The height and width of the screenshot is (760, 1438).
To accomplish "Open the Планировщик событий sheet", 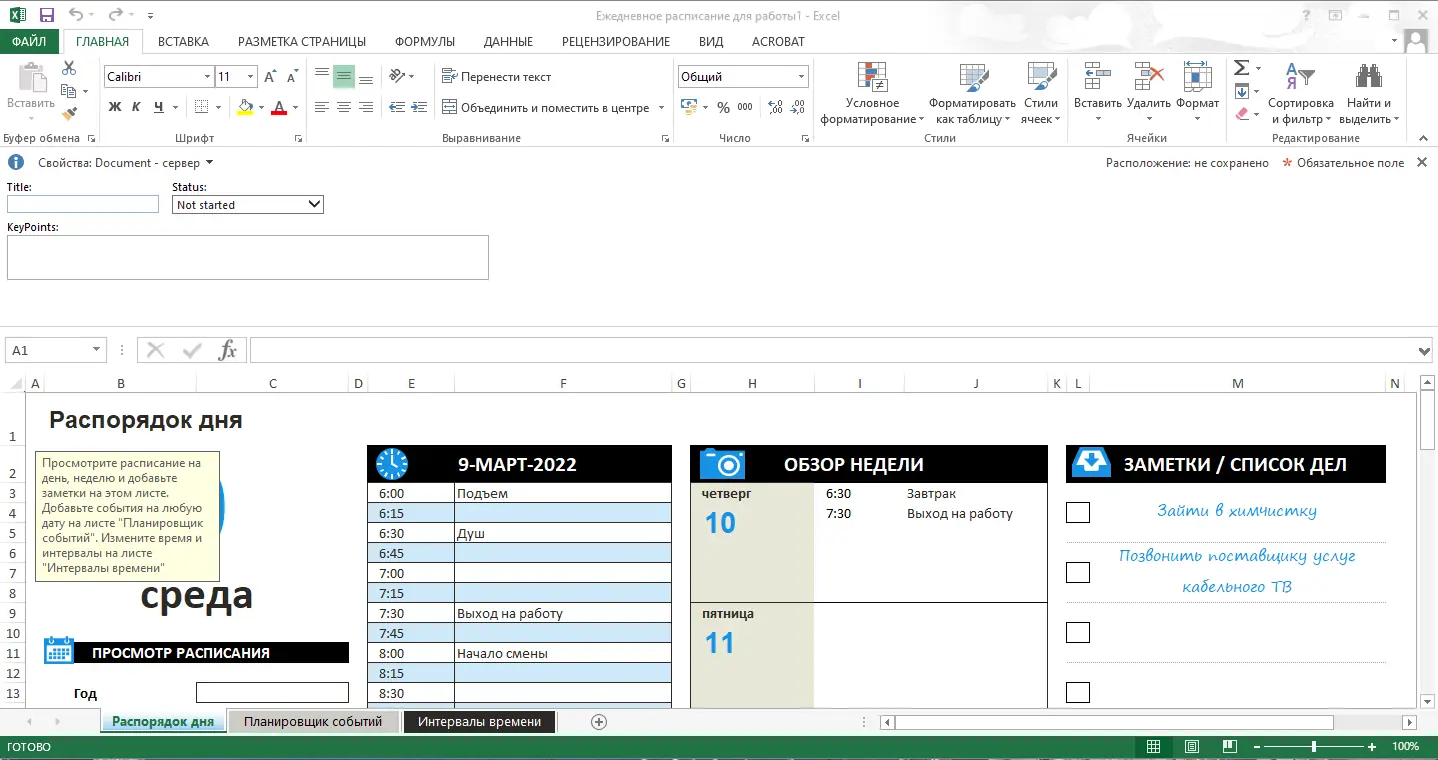I will tap(314, 720).
